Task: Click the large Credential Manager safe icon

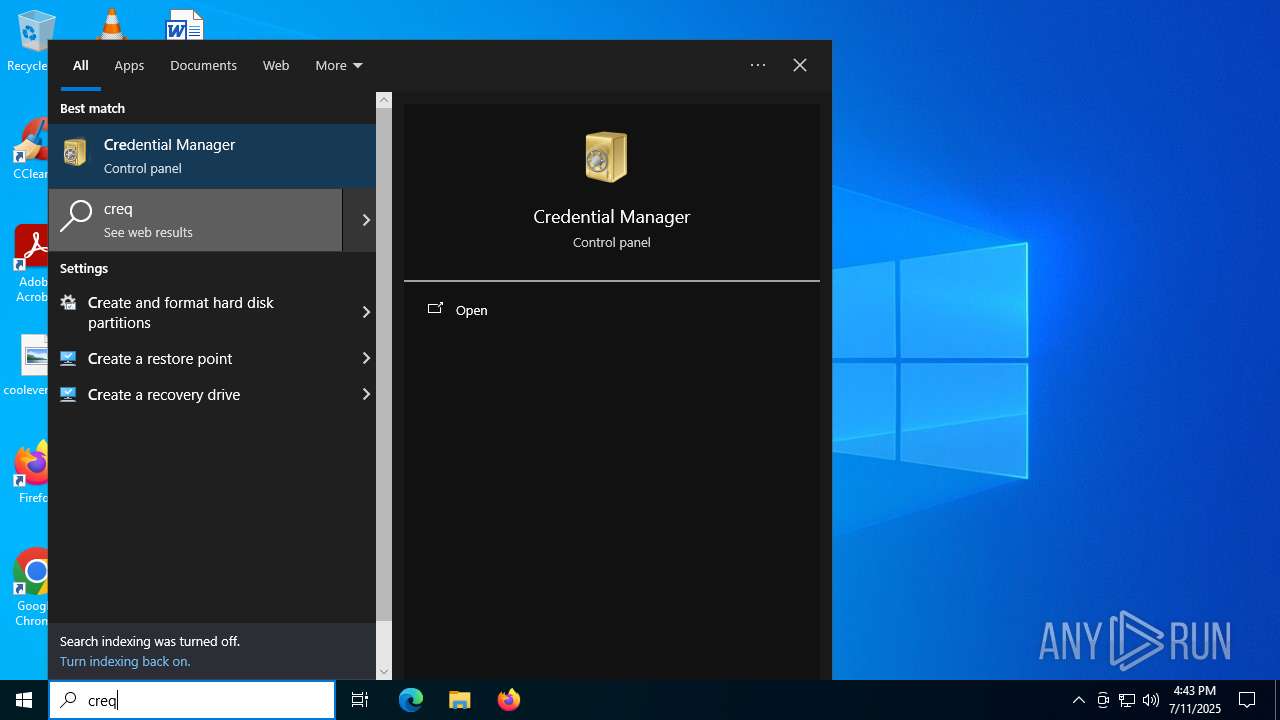Action: point(606,157)
